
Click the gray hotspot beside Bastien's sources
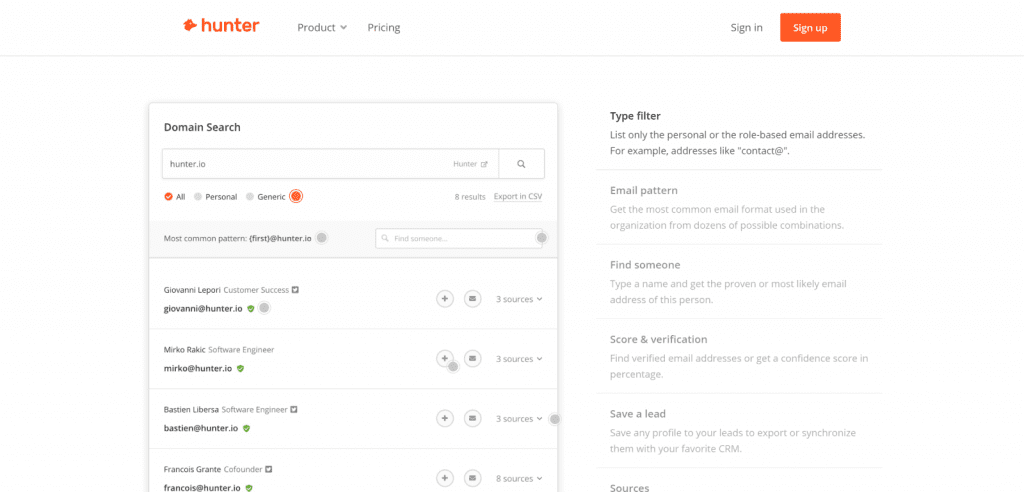(554, 419)
